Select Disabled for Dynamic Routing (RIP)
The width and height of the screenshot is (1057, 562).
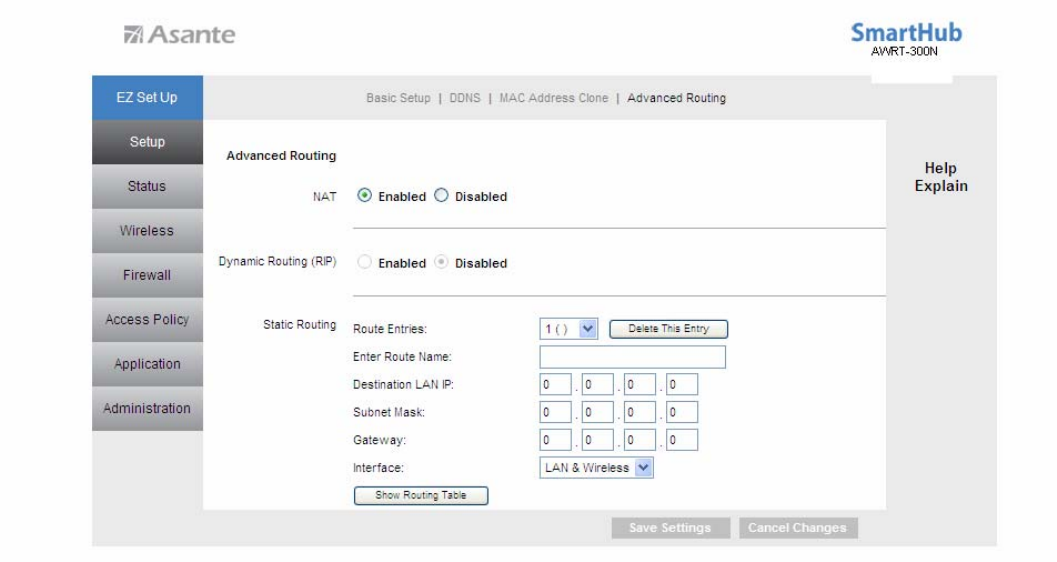click(441, 262)
